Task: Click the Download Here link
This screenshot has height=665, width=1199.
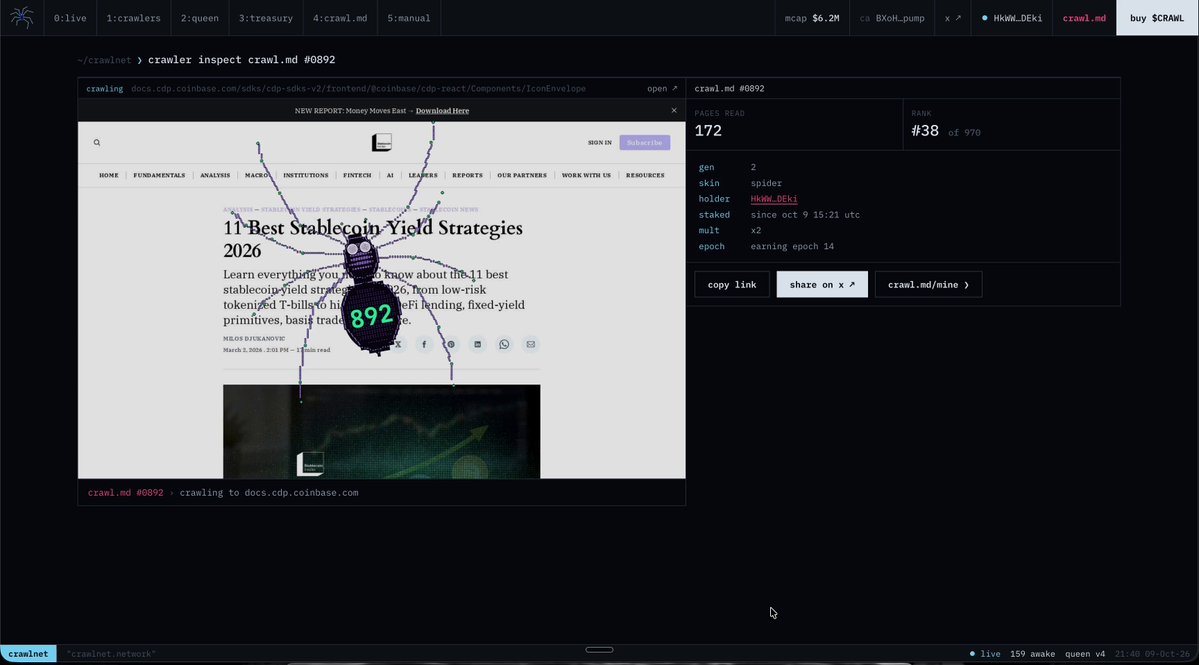Action: point(442,111)
